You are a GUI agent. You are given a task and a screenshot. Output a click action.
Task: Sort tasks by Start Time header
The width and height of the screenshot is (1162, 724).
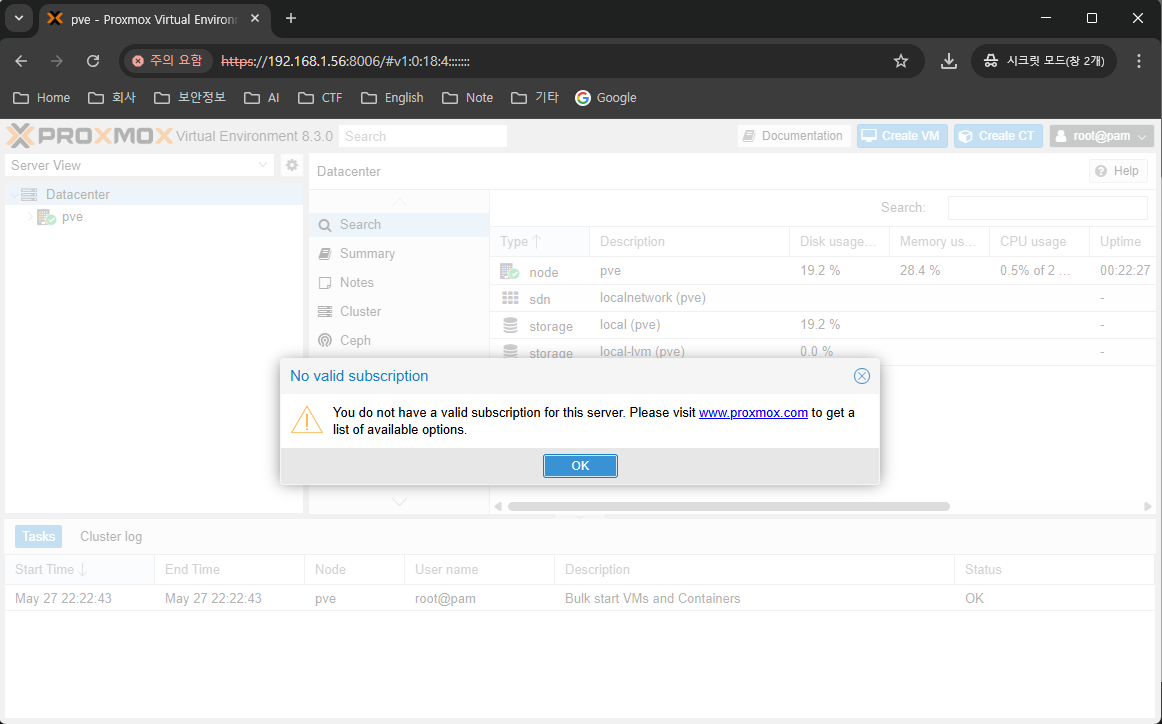[x=79, y=569]
